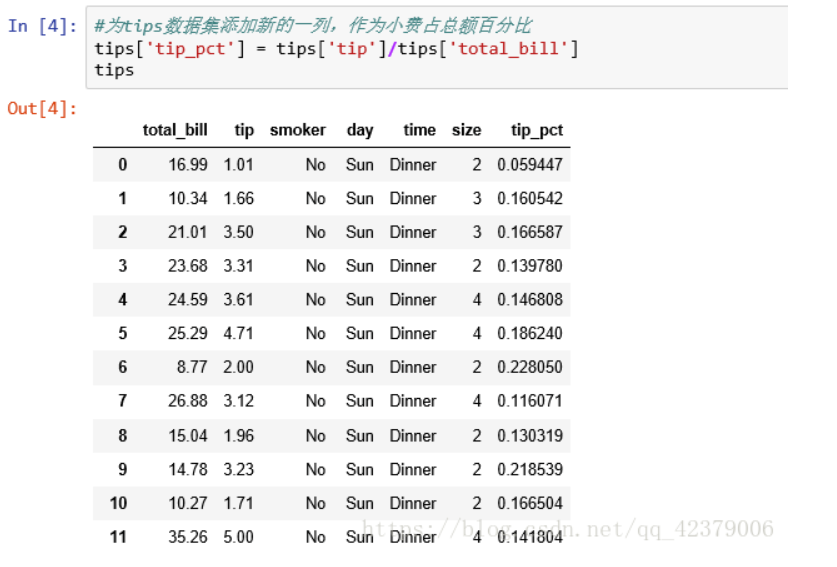Select tip value 1.96
The image size is (837, 567).
pos(239,436)
